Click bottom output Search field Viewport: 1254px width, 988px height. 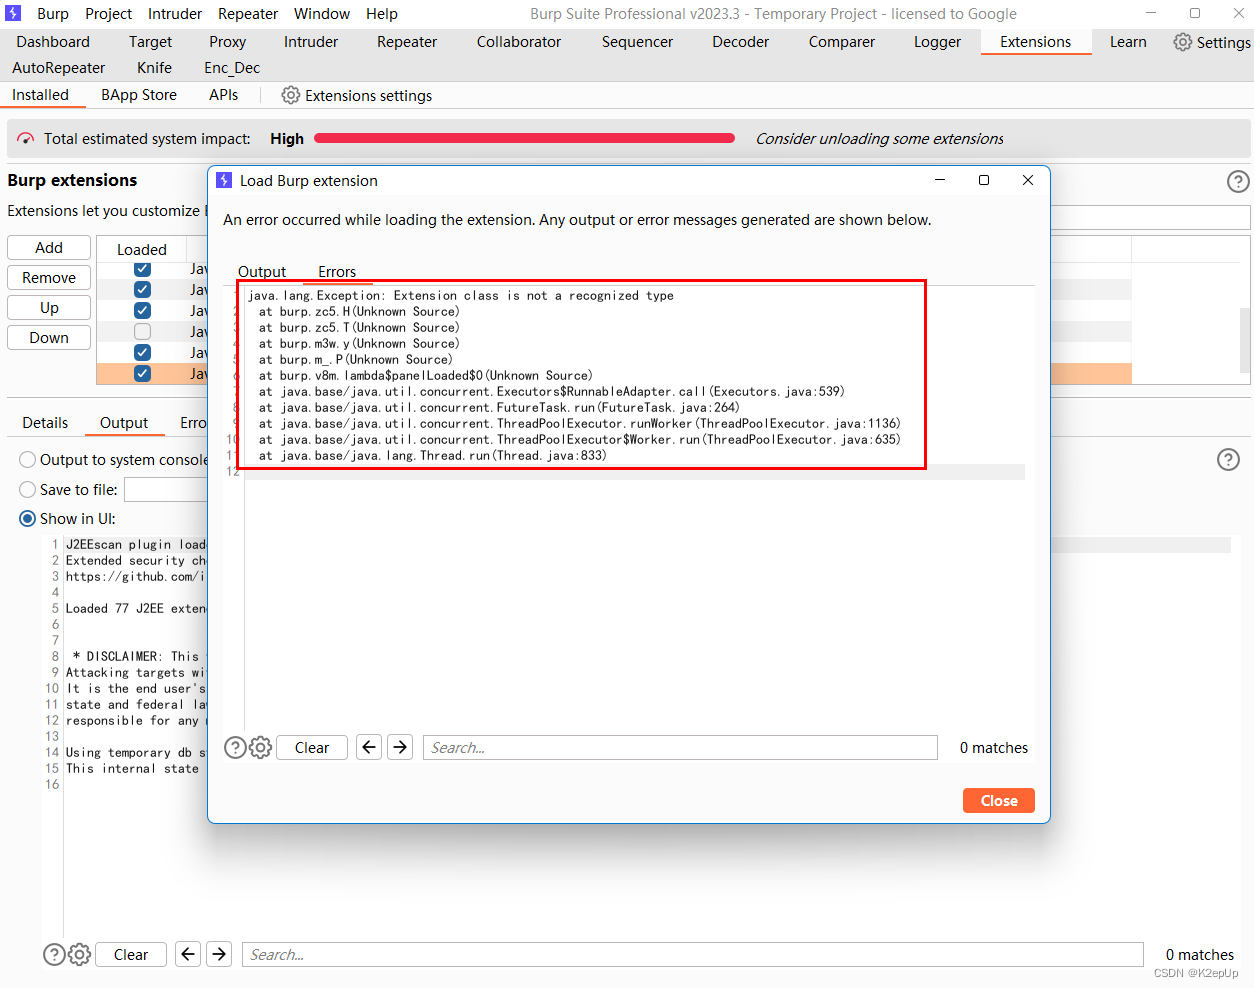[x=693, y=955]
